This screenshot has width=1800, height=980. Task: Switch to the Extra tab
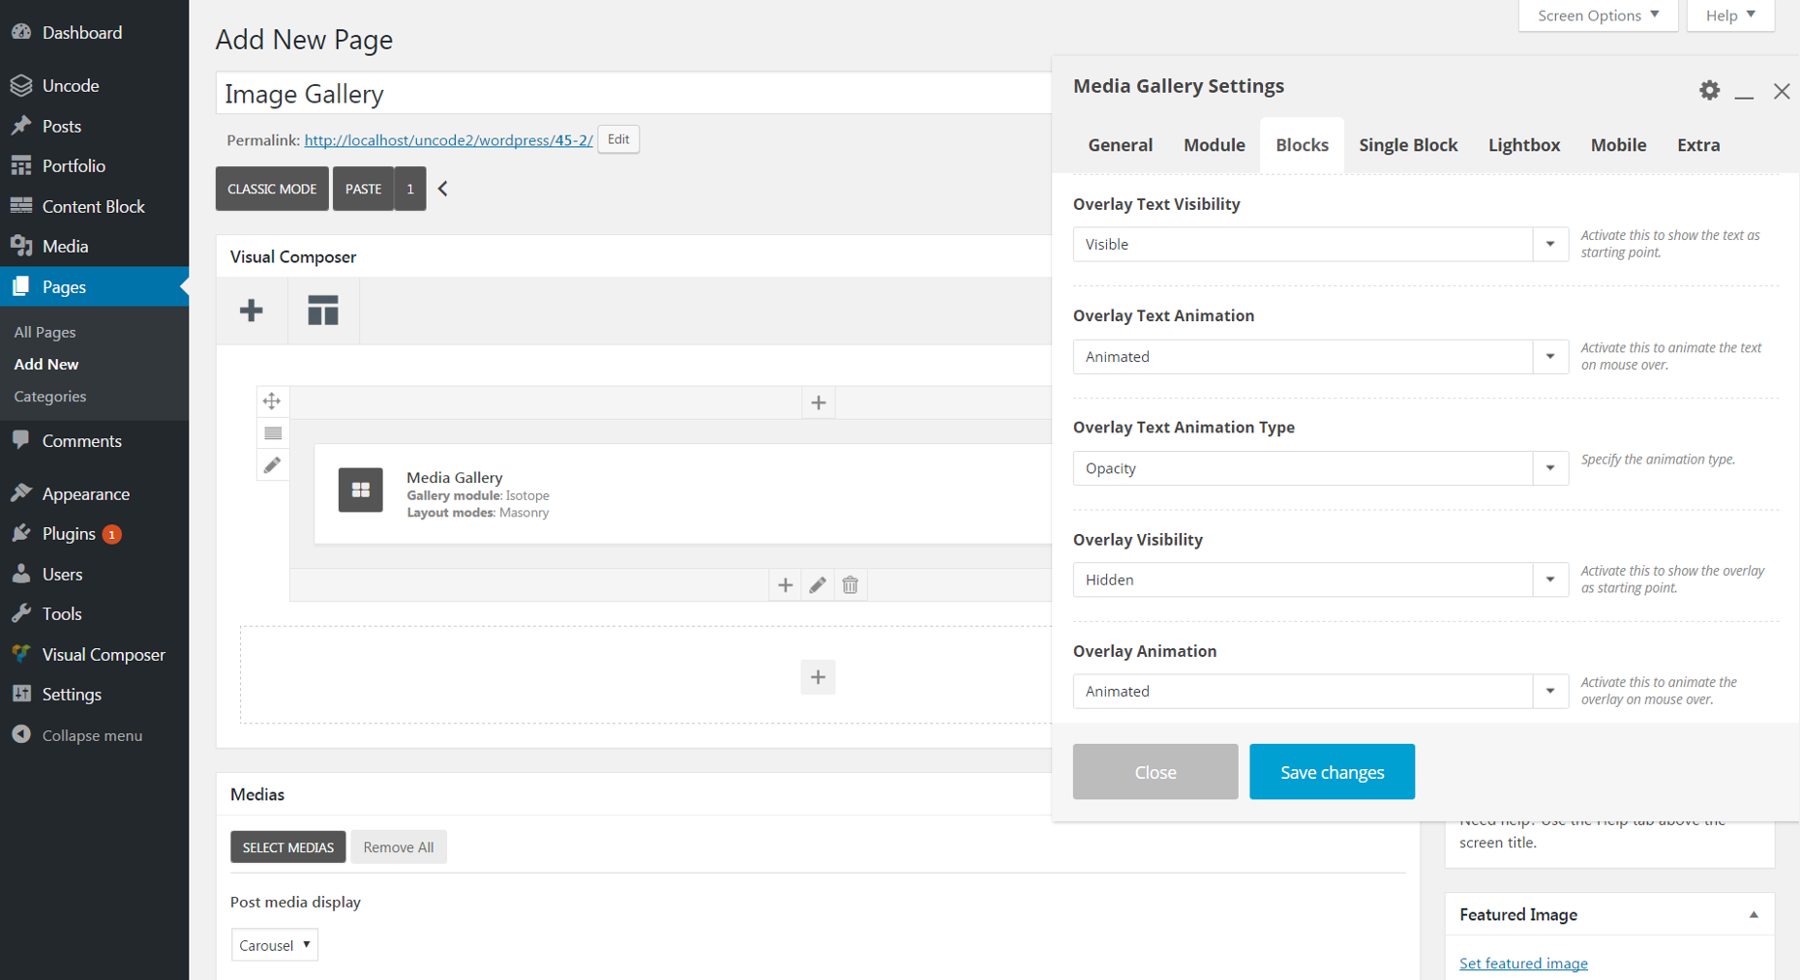1698,145
